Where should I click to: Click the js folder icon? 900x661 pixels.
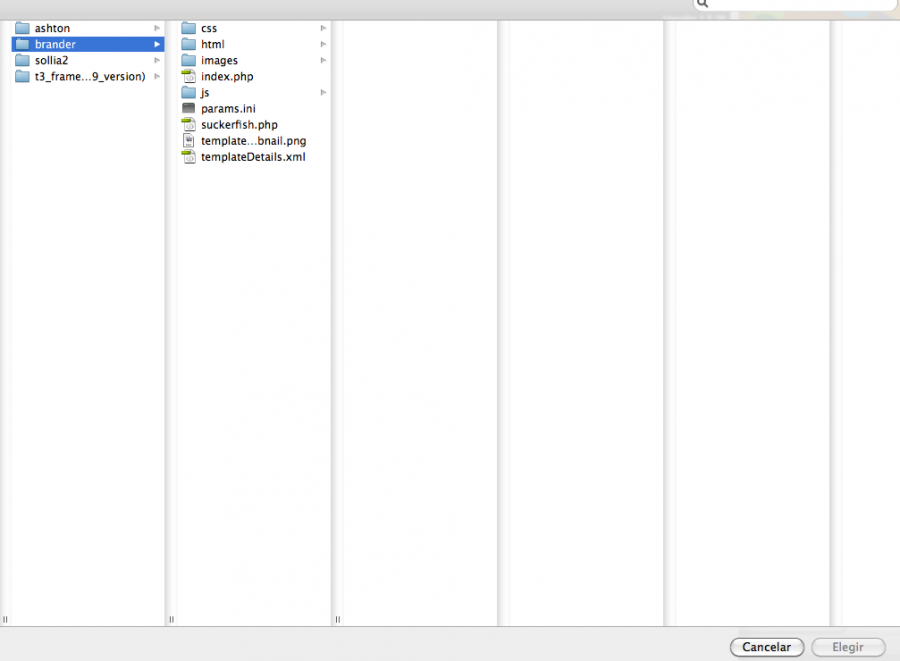coord(189,92)
